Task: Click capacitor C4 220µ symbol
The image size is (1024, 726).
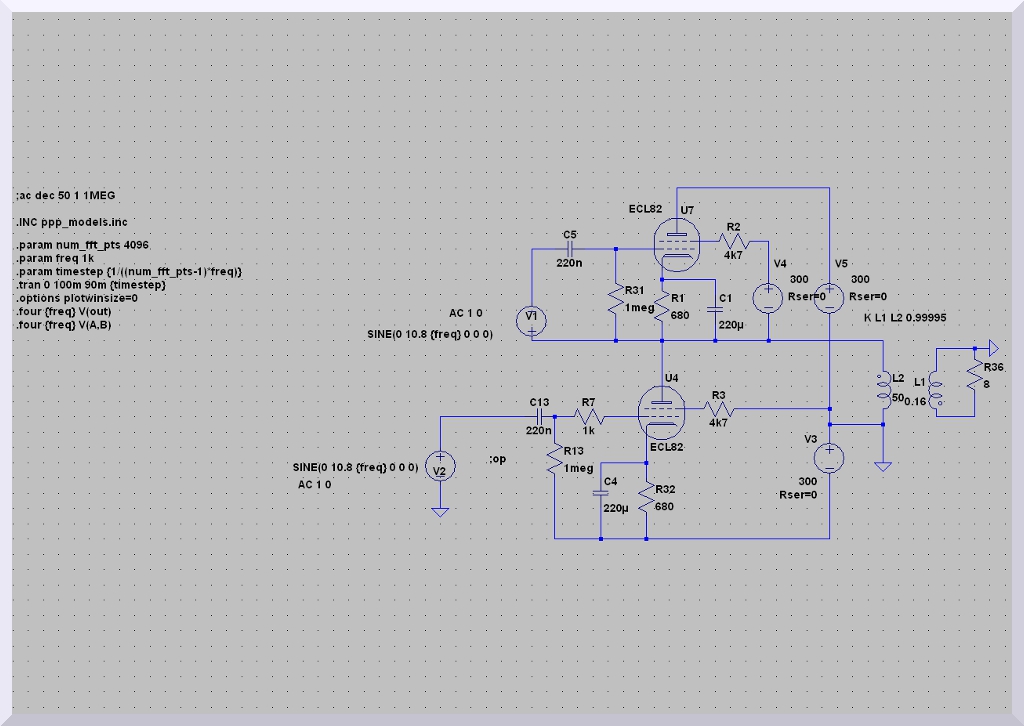Action: pyautogui.click(x=601, y=493)
